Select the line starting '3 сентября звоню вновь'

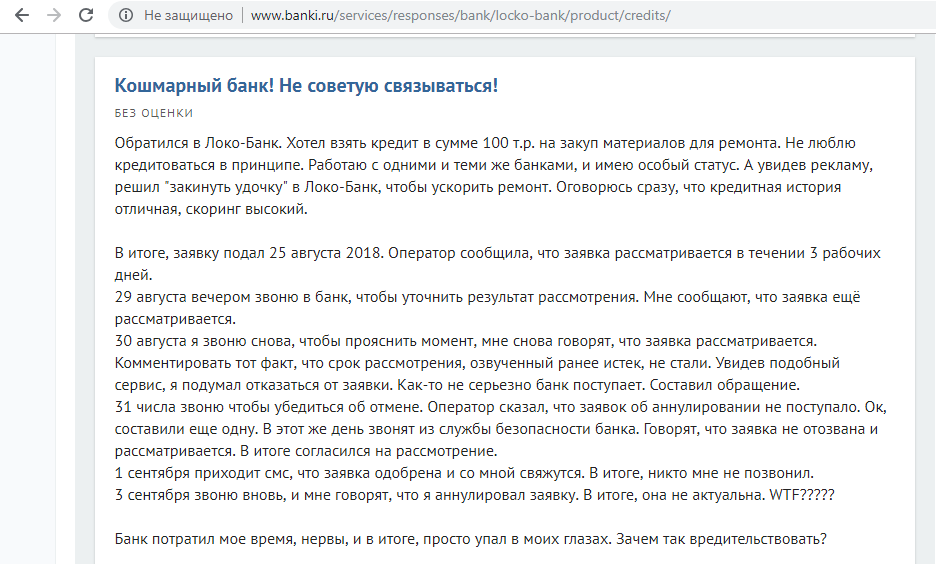[x=475, y=495]
